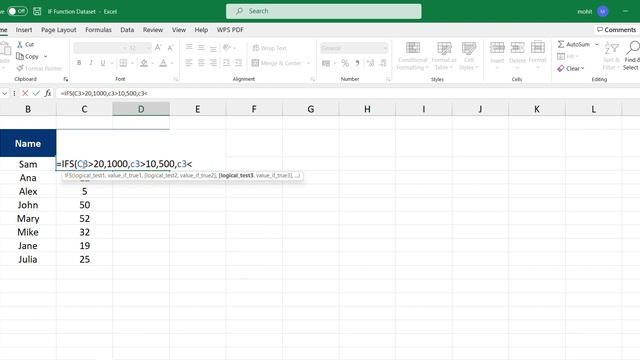The width and height of the screenshot is (640, 360).
Task: Click the Decrease Decimal icon
Action: click(383, 63)
